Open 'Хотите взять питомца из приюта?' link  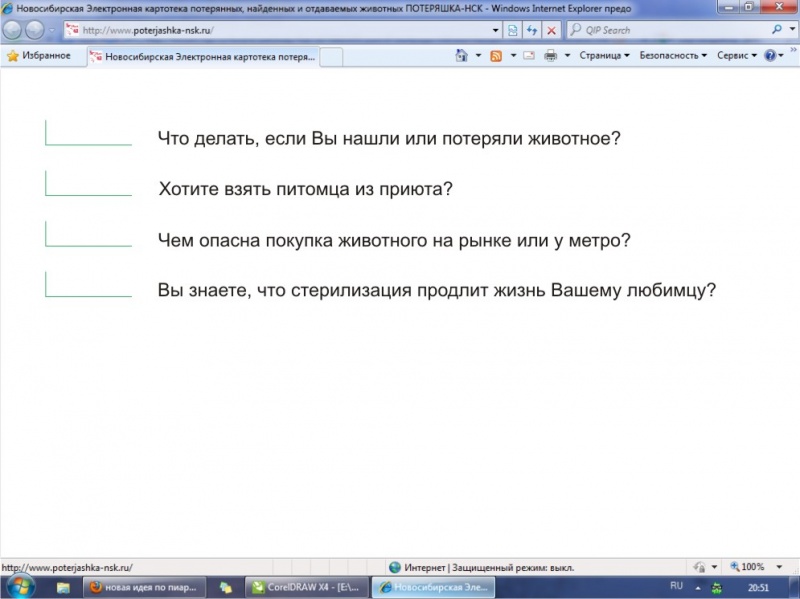pos(305,189)
